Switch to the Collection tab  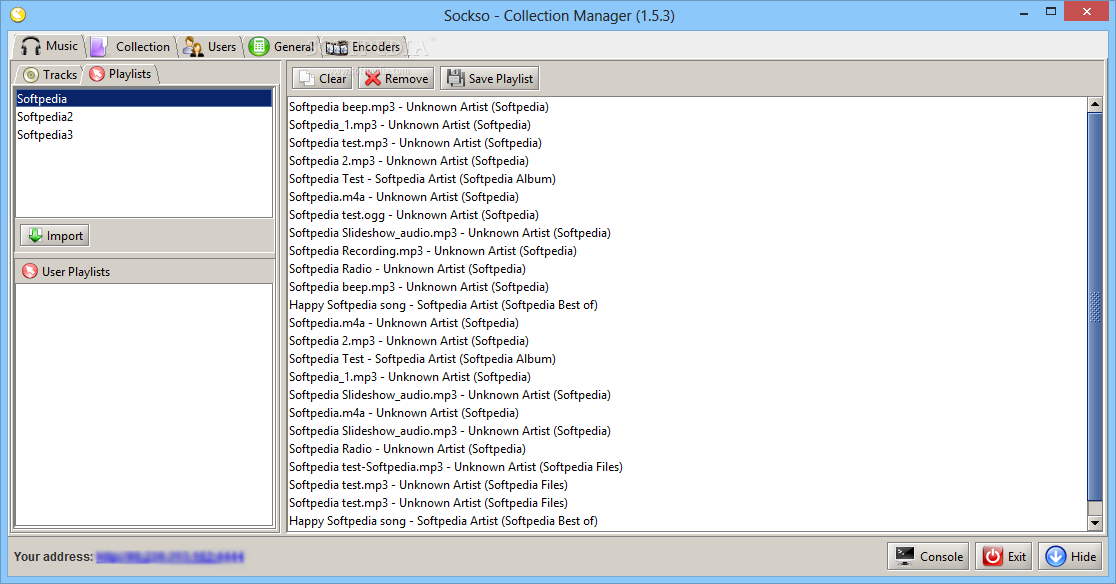(x=131, y=47)
